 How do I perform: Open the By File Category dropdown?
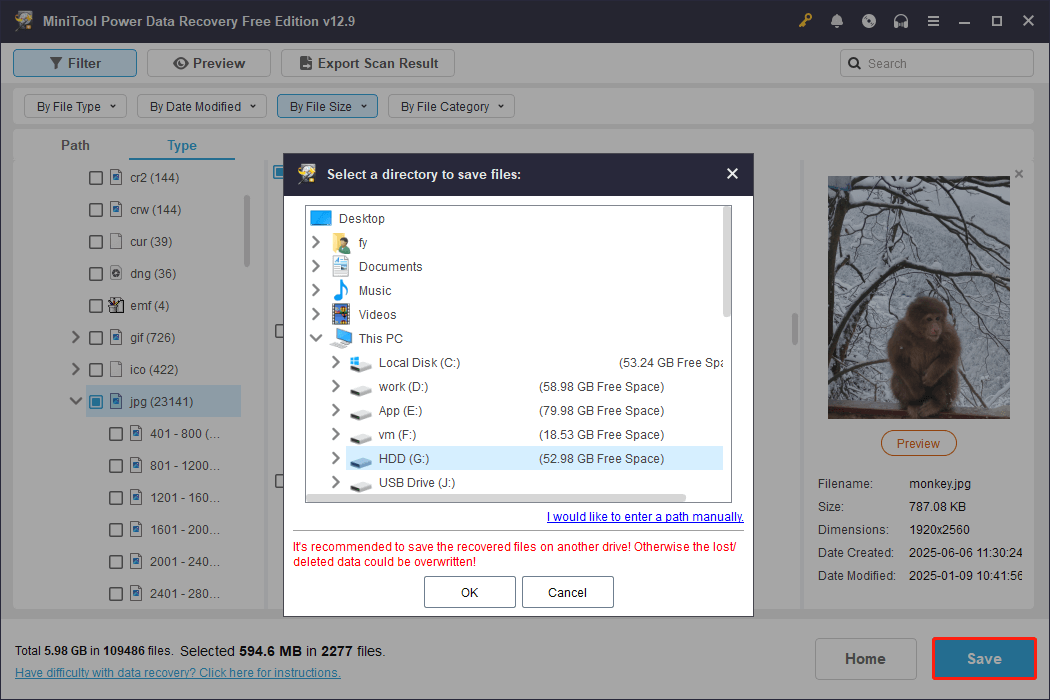(451, 107)
